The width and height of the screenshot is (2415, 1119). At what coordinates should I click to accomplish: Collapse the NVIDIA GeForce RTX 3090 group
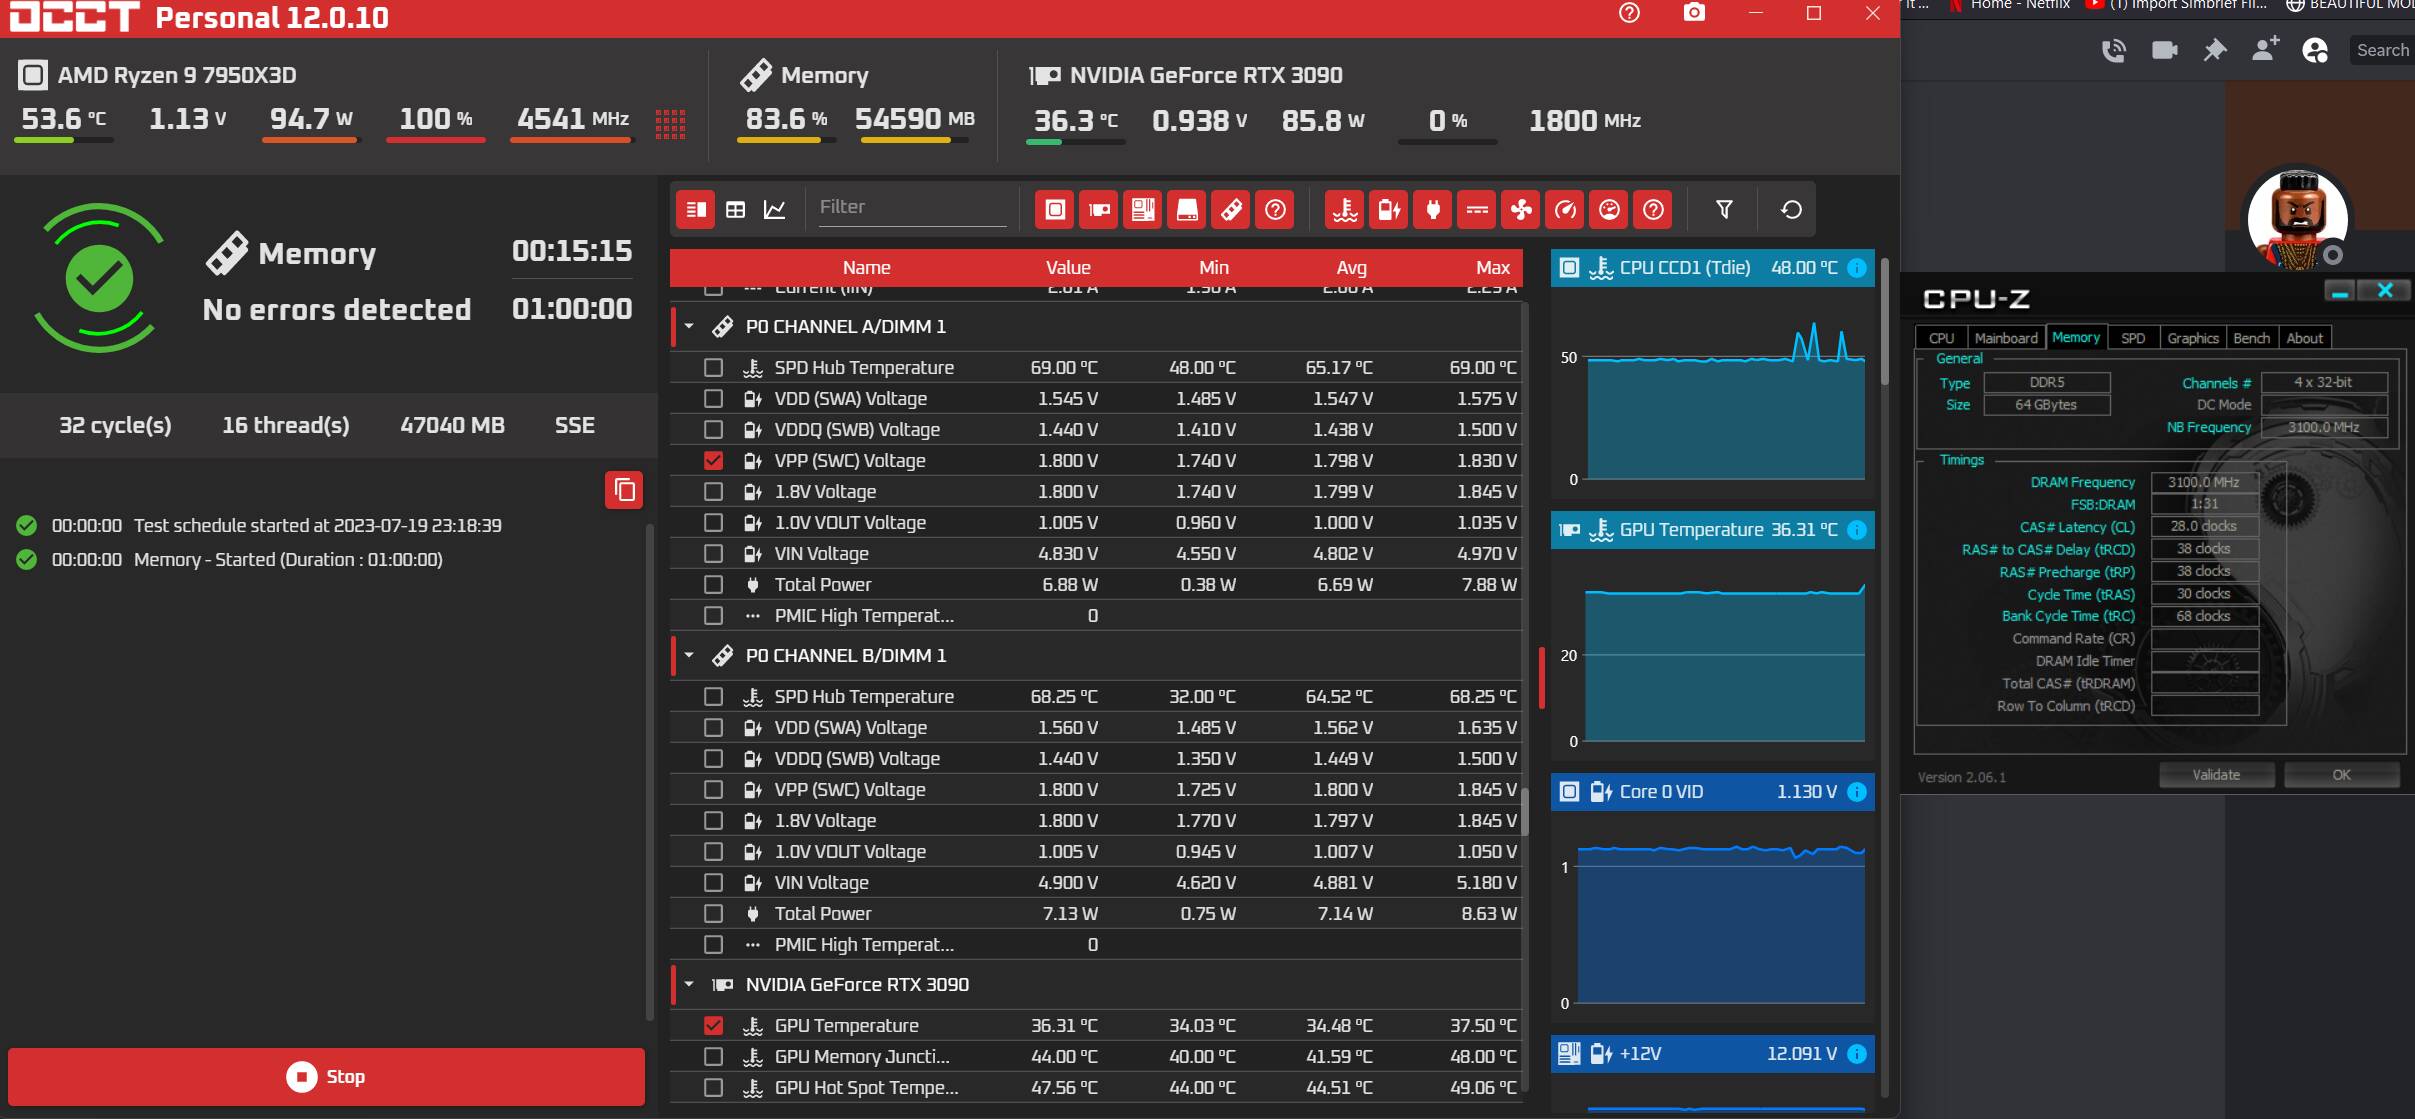pos(689,985)
